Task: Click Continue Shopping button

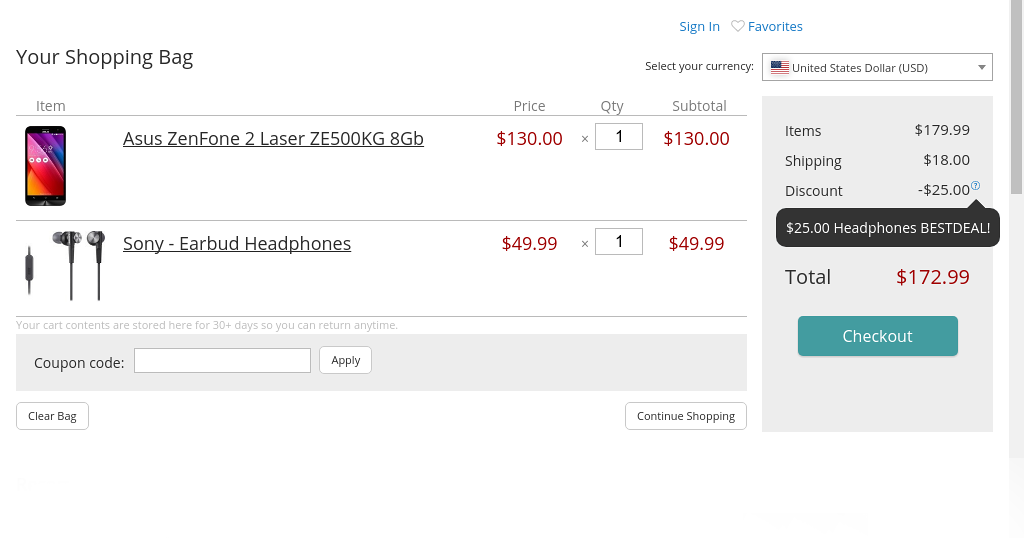Action: pyautogui.click(x=686, y=416)
